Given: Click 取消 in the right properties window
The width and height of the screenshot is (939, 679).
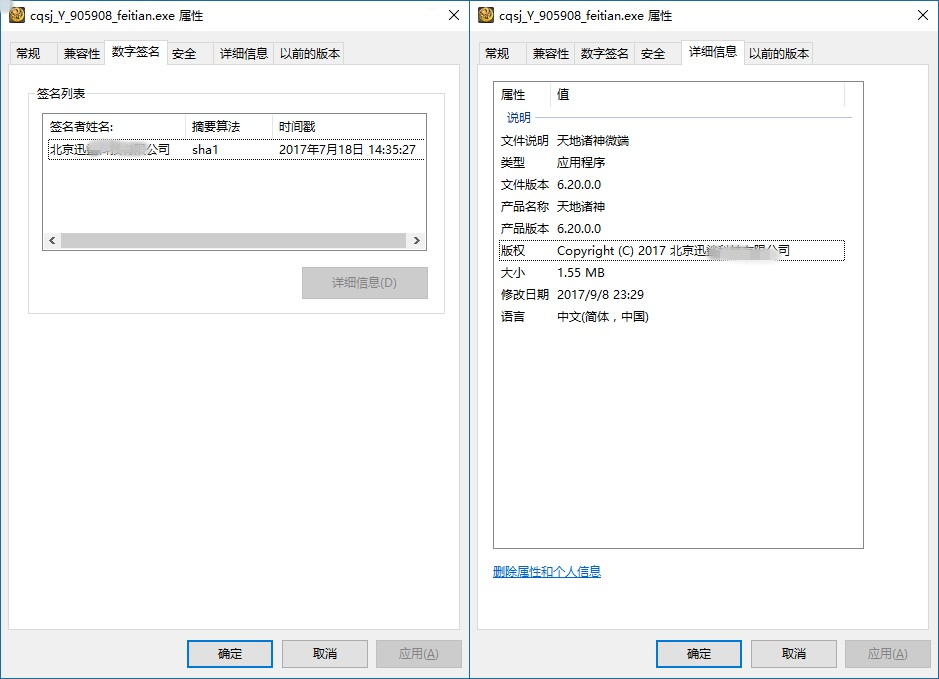Looking at the screenshot, I should [x=793, y=653].
